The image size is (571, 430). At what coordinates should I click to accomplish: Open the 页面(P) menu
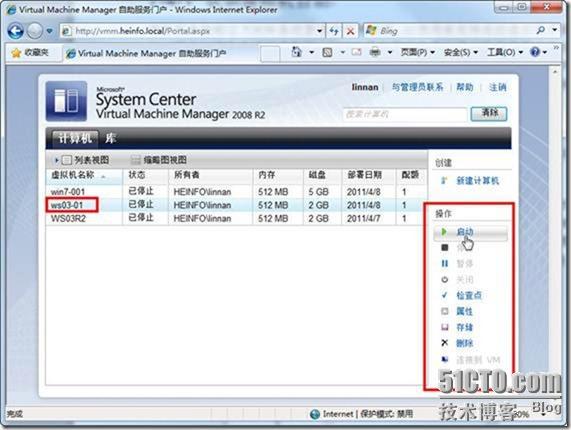(x=418, y=53)
